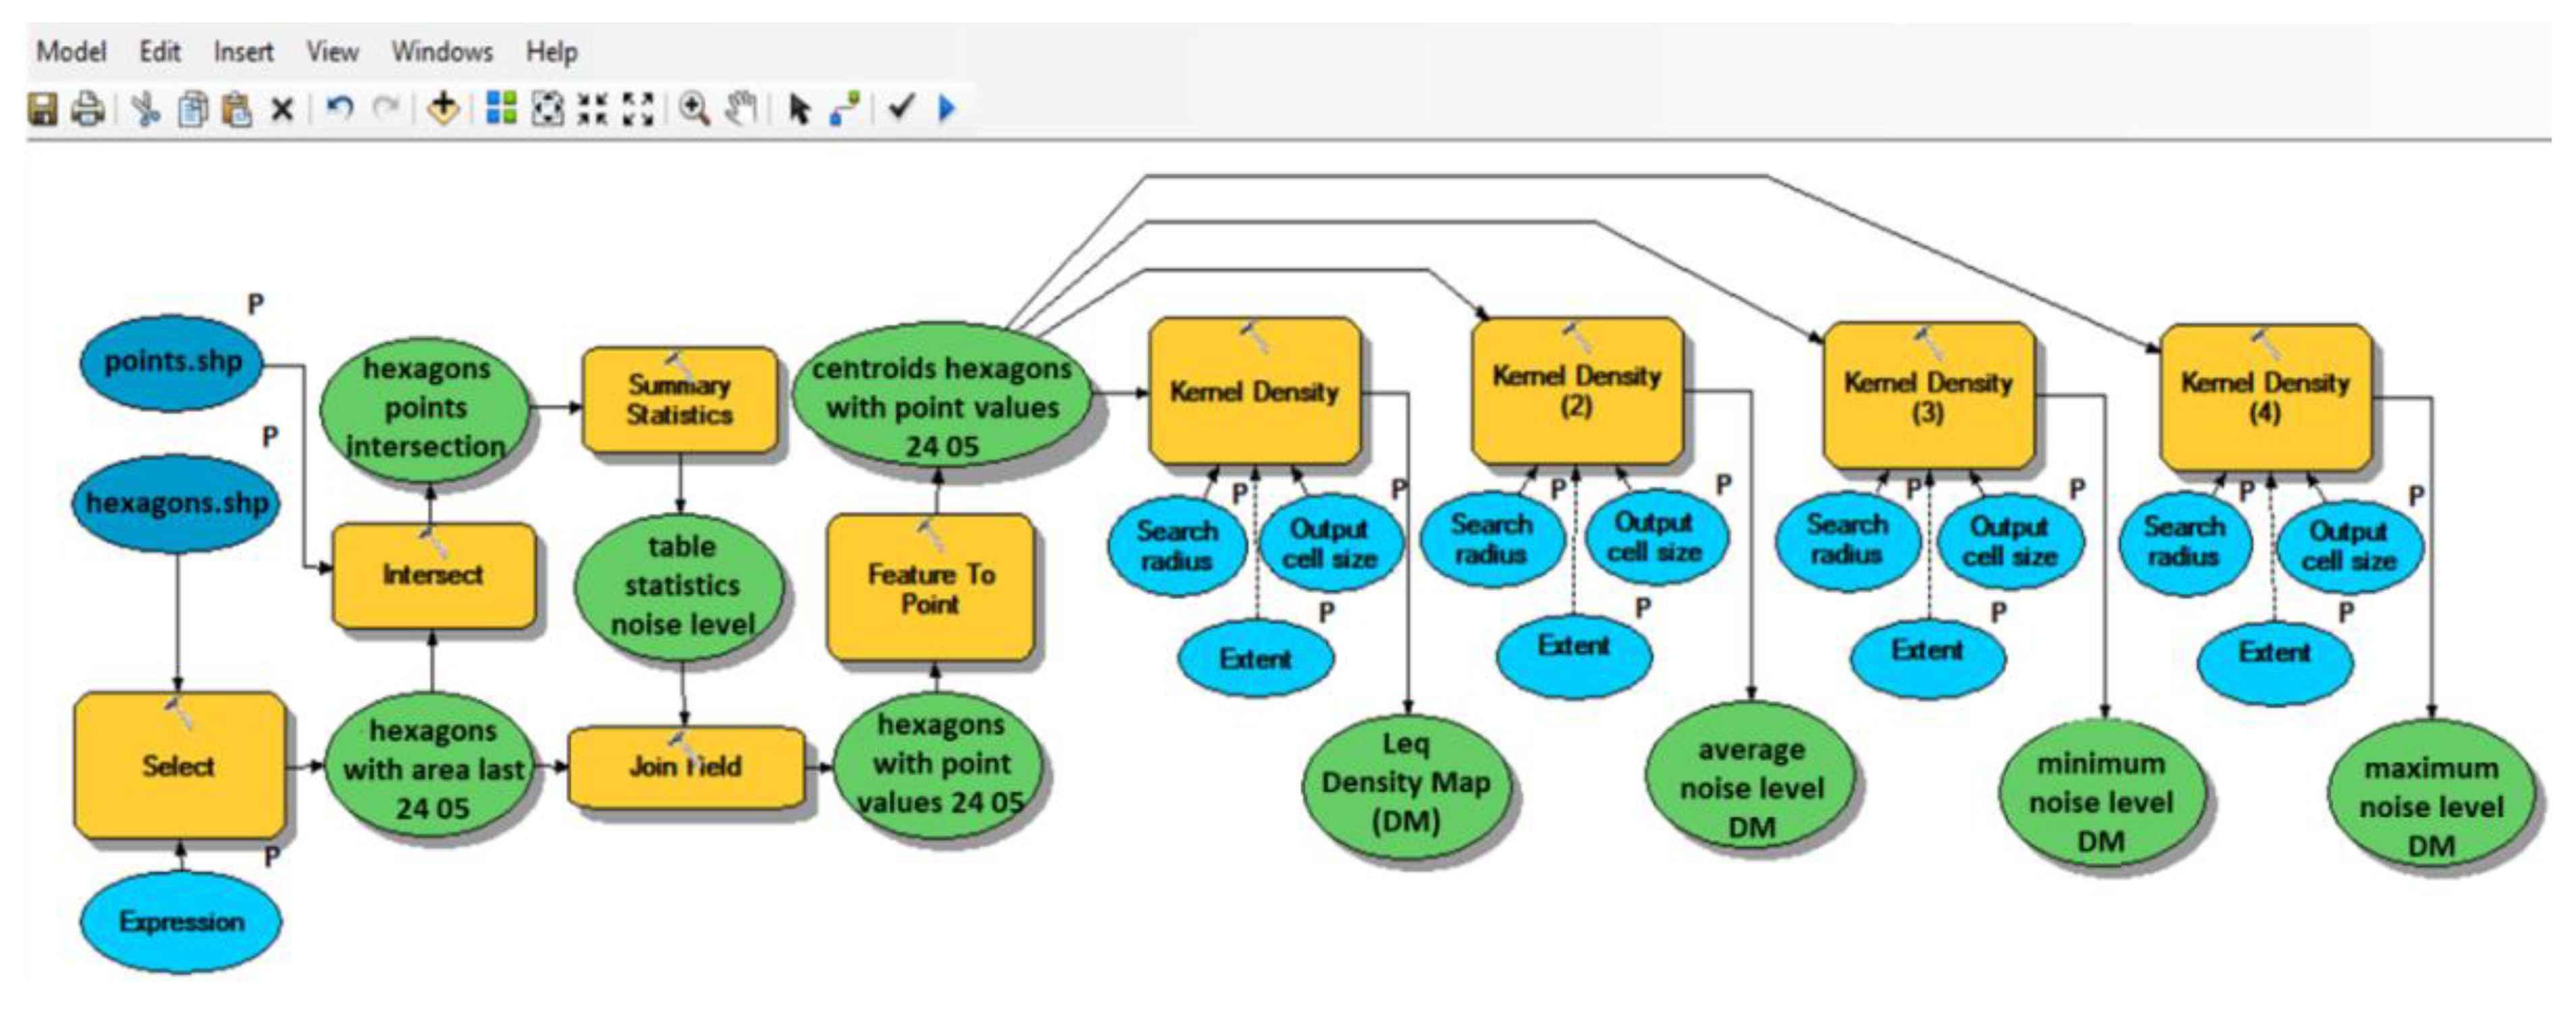Viewport: 2576px width, 1016px height.
Task: Click the Save model icon
Action: pyautogui.click(x=42, y=108)
